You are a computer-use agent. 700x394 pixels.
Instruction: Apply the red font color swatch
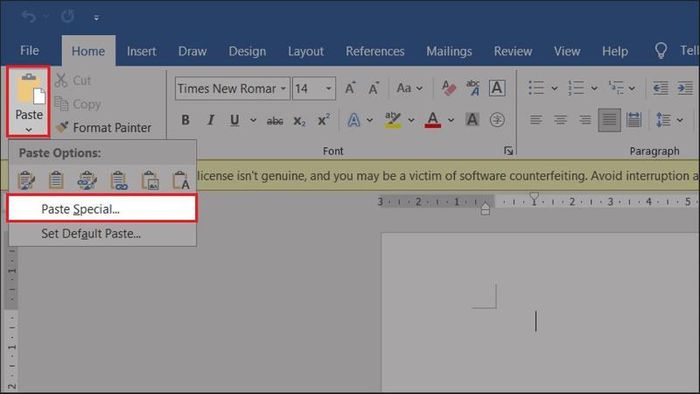(x=433, y=120)
